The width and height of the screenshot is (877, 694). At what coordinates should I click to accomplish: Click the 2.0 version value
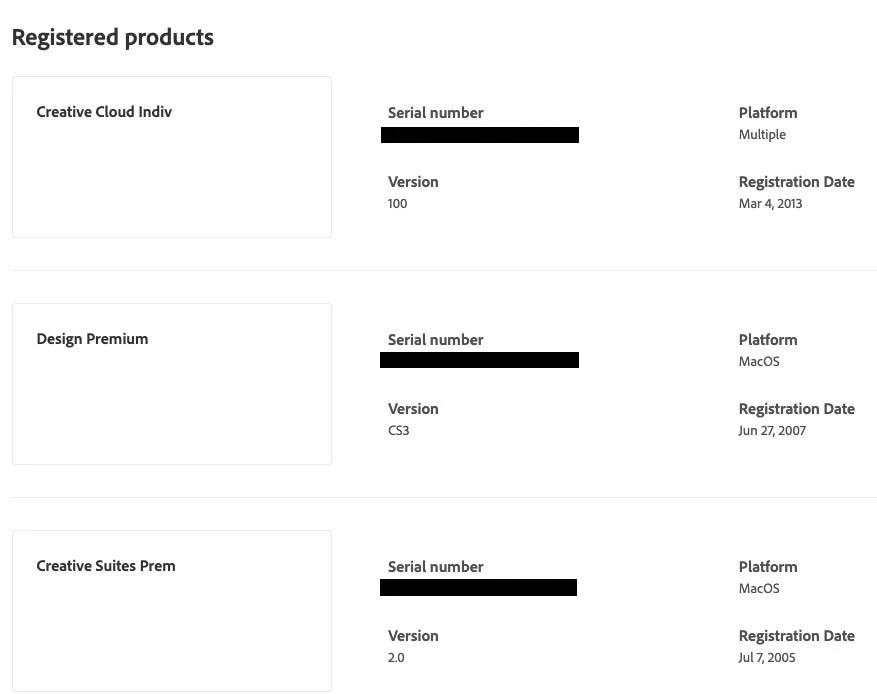(x=396, y=658)
